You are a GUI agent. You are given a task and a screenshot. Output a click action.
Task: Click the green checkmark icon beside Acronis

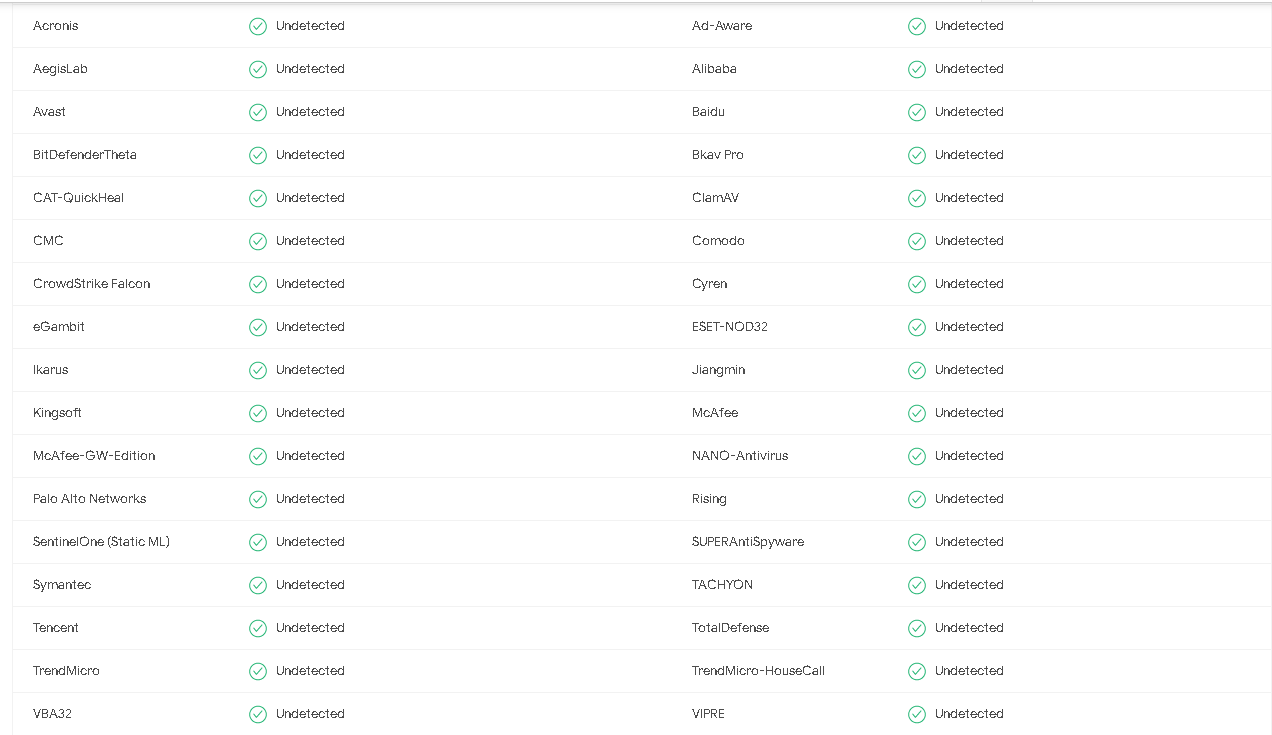(x=258, y=26)
